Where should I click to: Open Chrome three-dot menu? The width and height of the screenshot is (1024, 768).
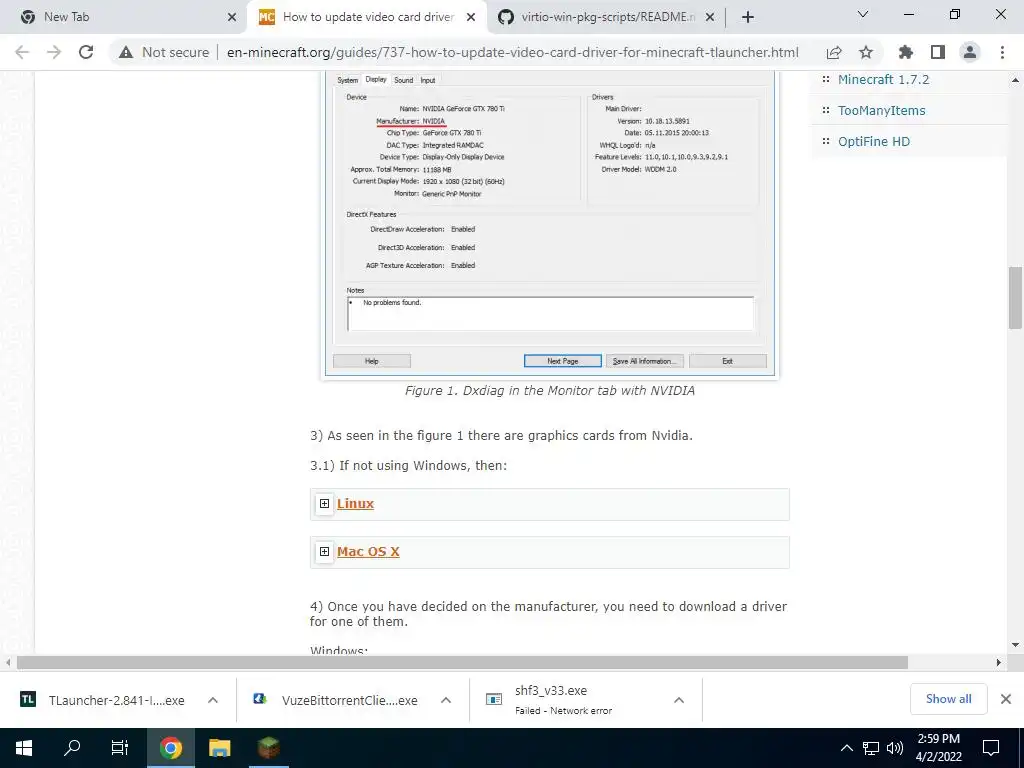point(1002,52)
